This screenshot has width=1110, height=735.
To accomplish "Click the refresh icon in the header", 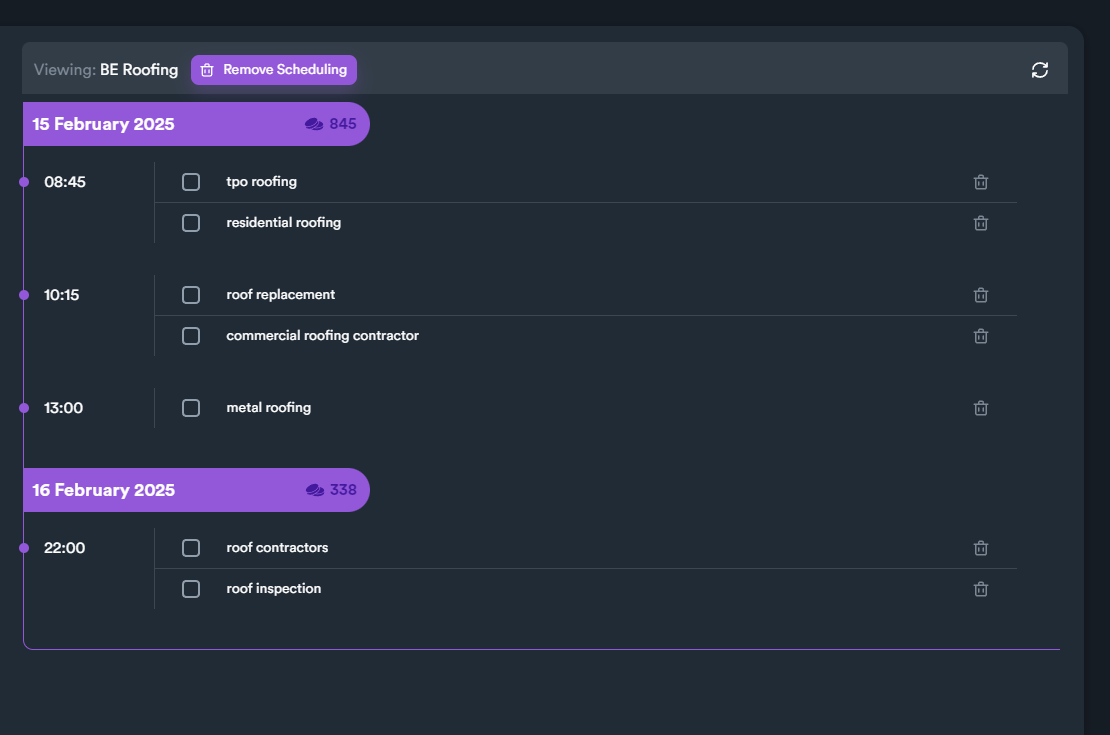I will point(1040,70).
